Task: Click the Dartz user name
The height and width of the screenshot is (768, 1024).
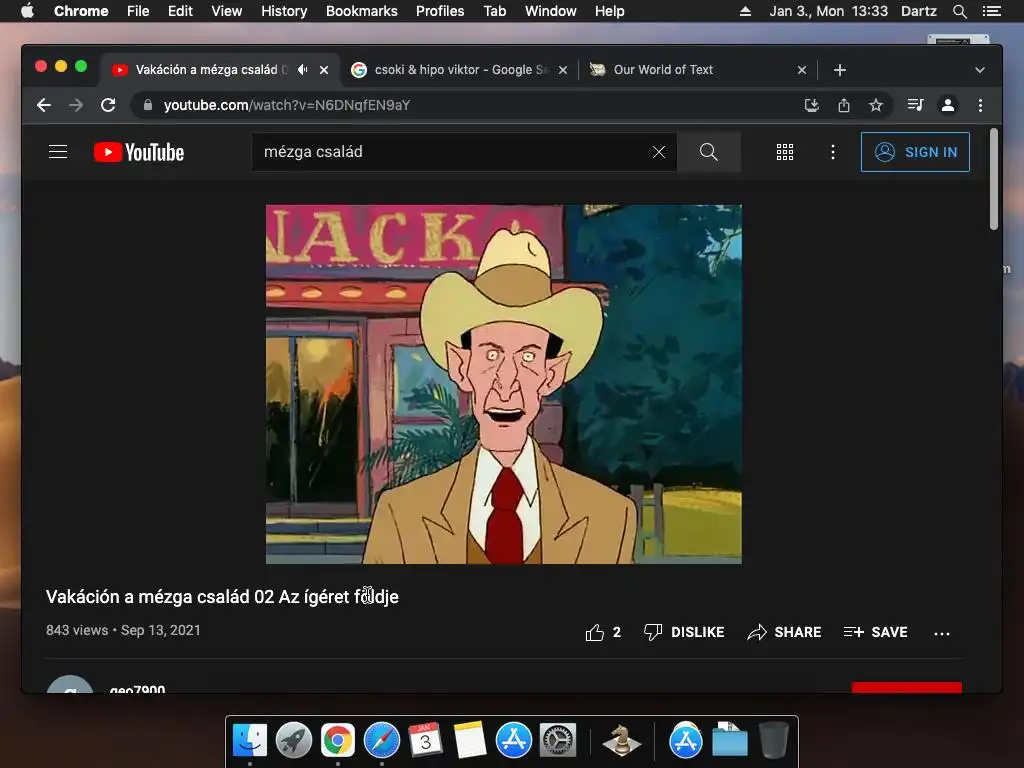Action: (918, 11)
